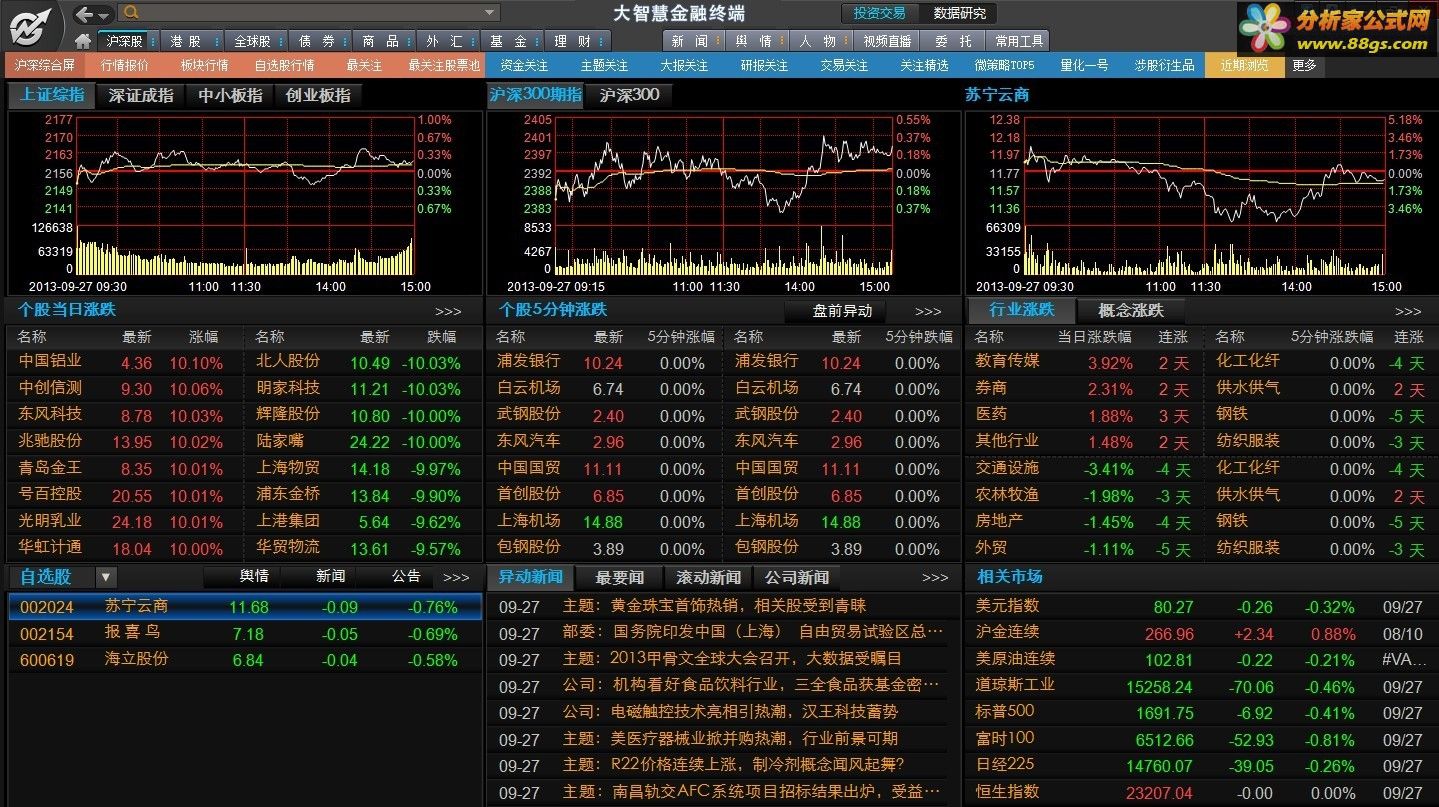Viewport: 1439px width, 807px height.
Task: Open the 资金关注 sub-tab
Action: [x=525, y=65]
